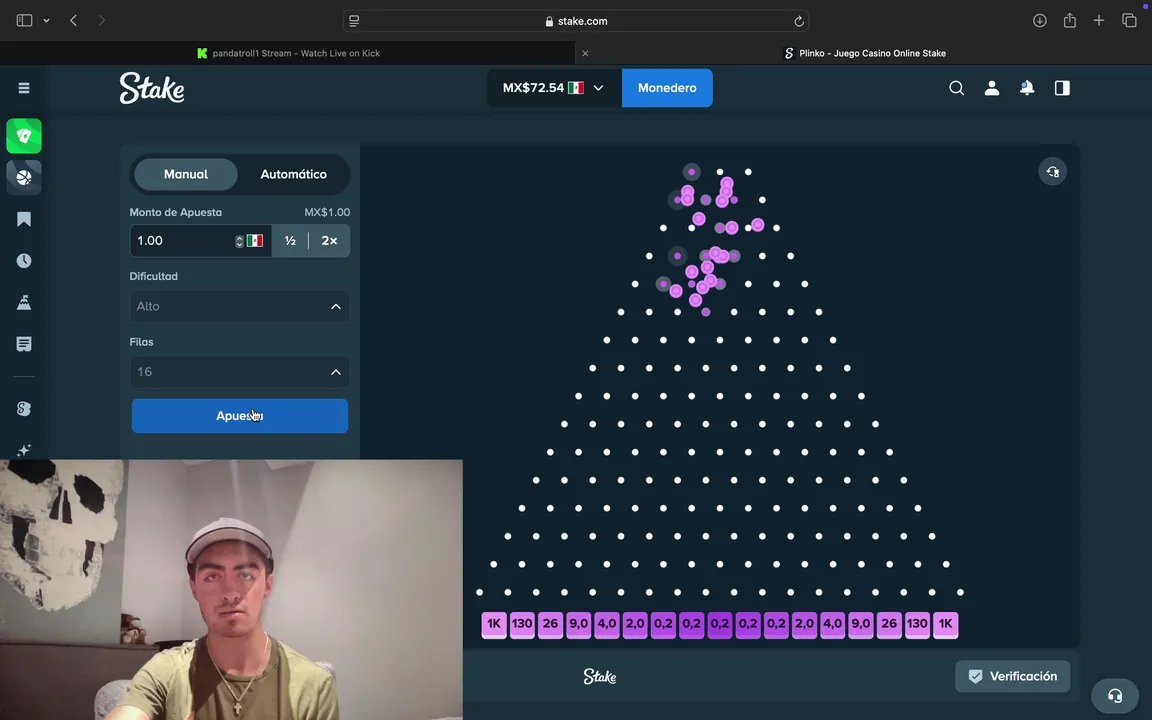This screenshot has width=1152, height=720.
Task: Click Safari share icon
Action: [1070, 21]
